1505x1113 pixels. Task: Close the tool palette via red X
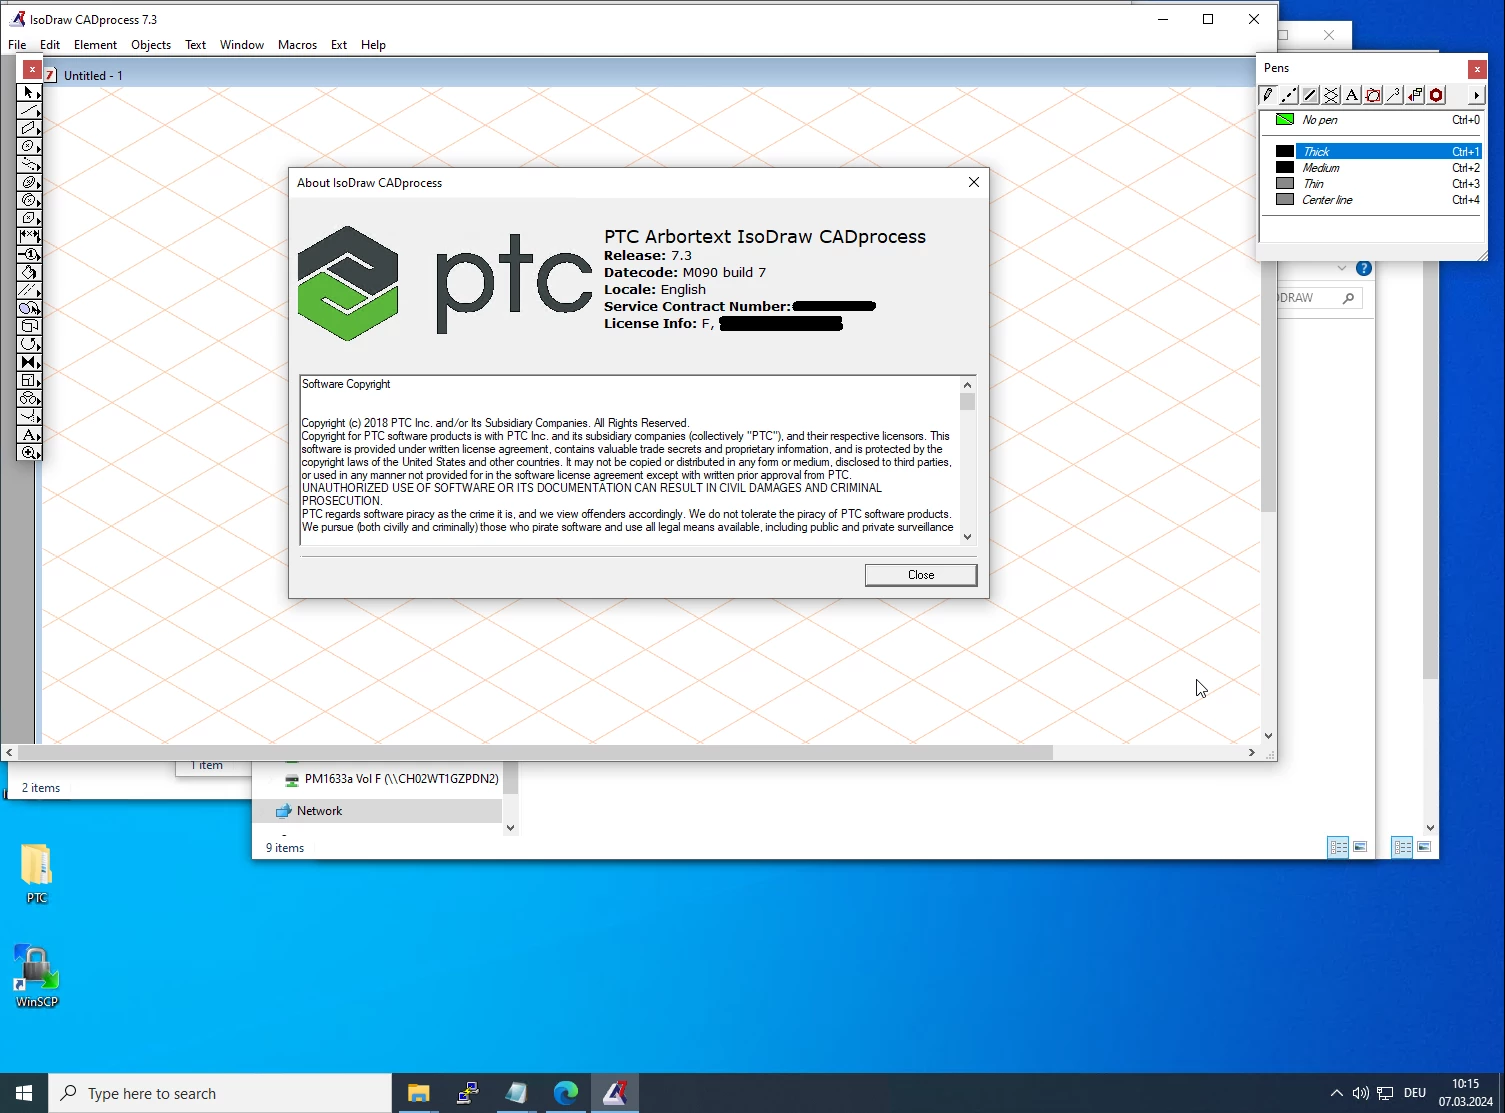32,70
